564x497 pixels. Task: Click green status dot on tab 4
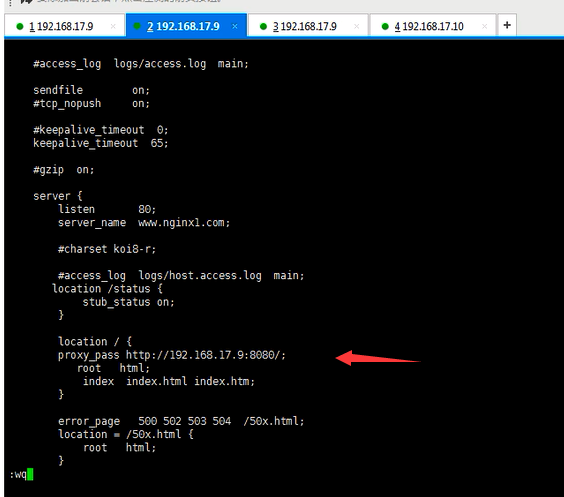[385, 26]
